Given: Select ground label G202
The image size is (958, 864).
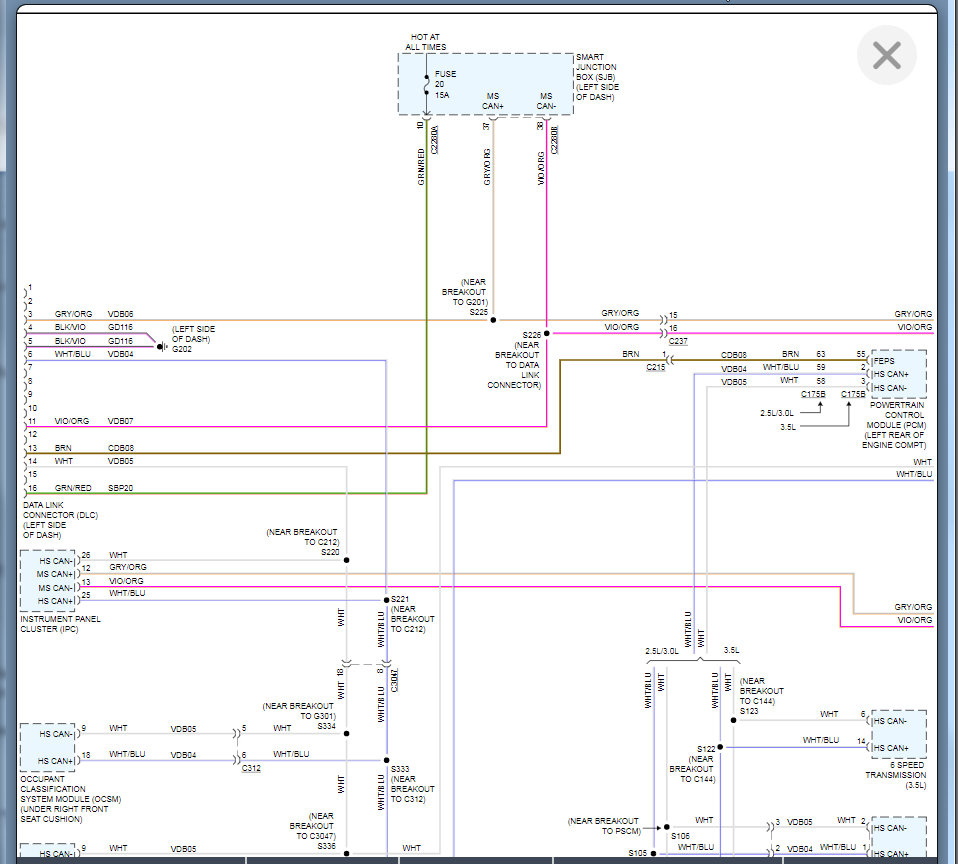Looking at the screenshot, I should (x=181, y=349).
